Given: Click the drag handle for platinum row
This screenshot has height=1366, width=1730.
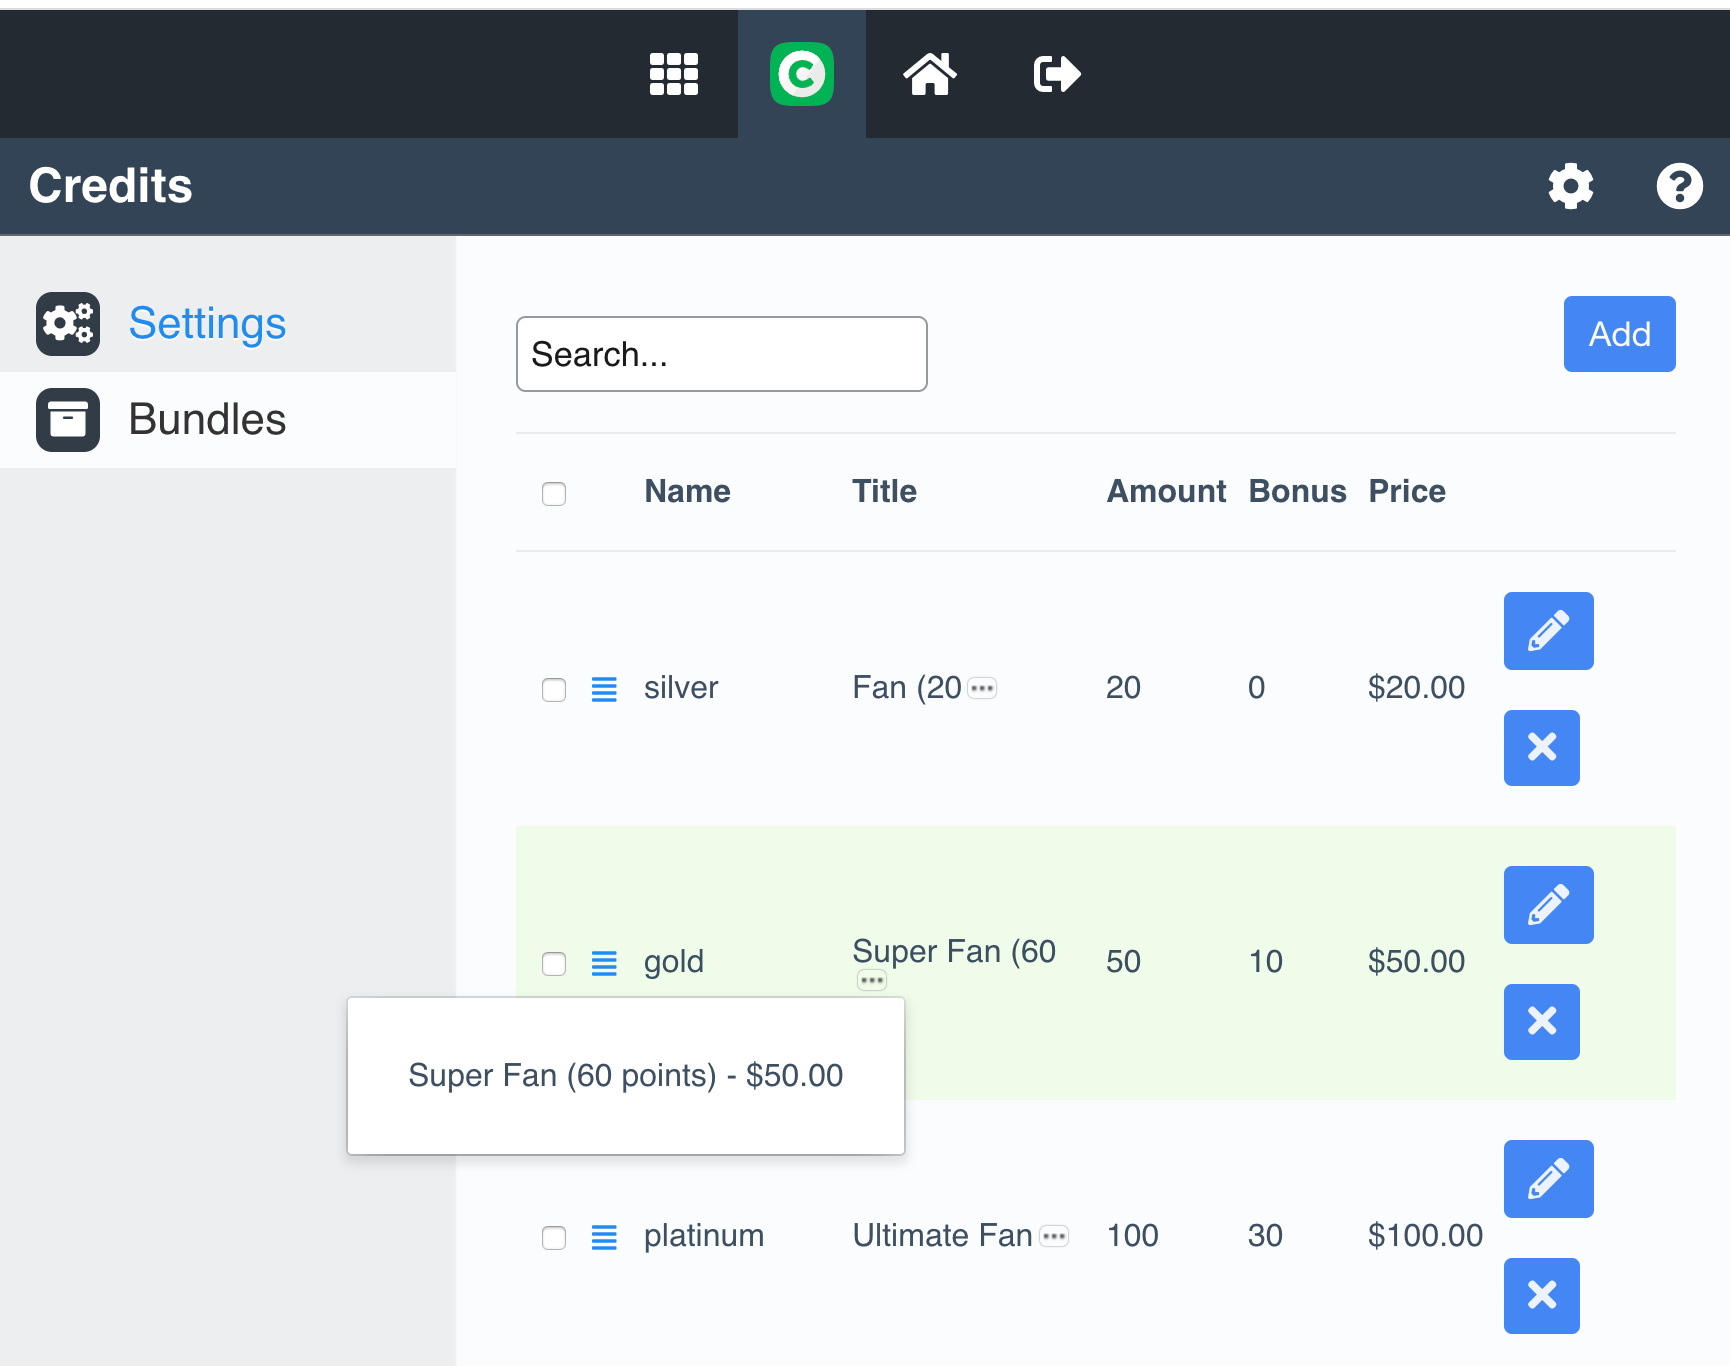Looking at the screenshot, I should pyautogui.click(x=604, y=1237).
